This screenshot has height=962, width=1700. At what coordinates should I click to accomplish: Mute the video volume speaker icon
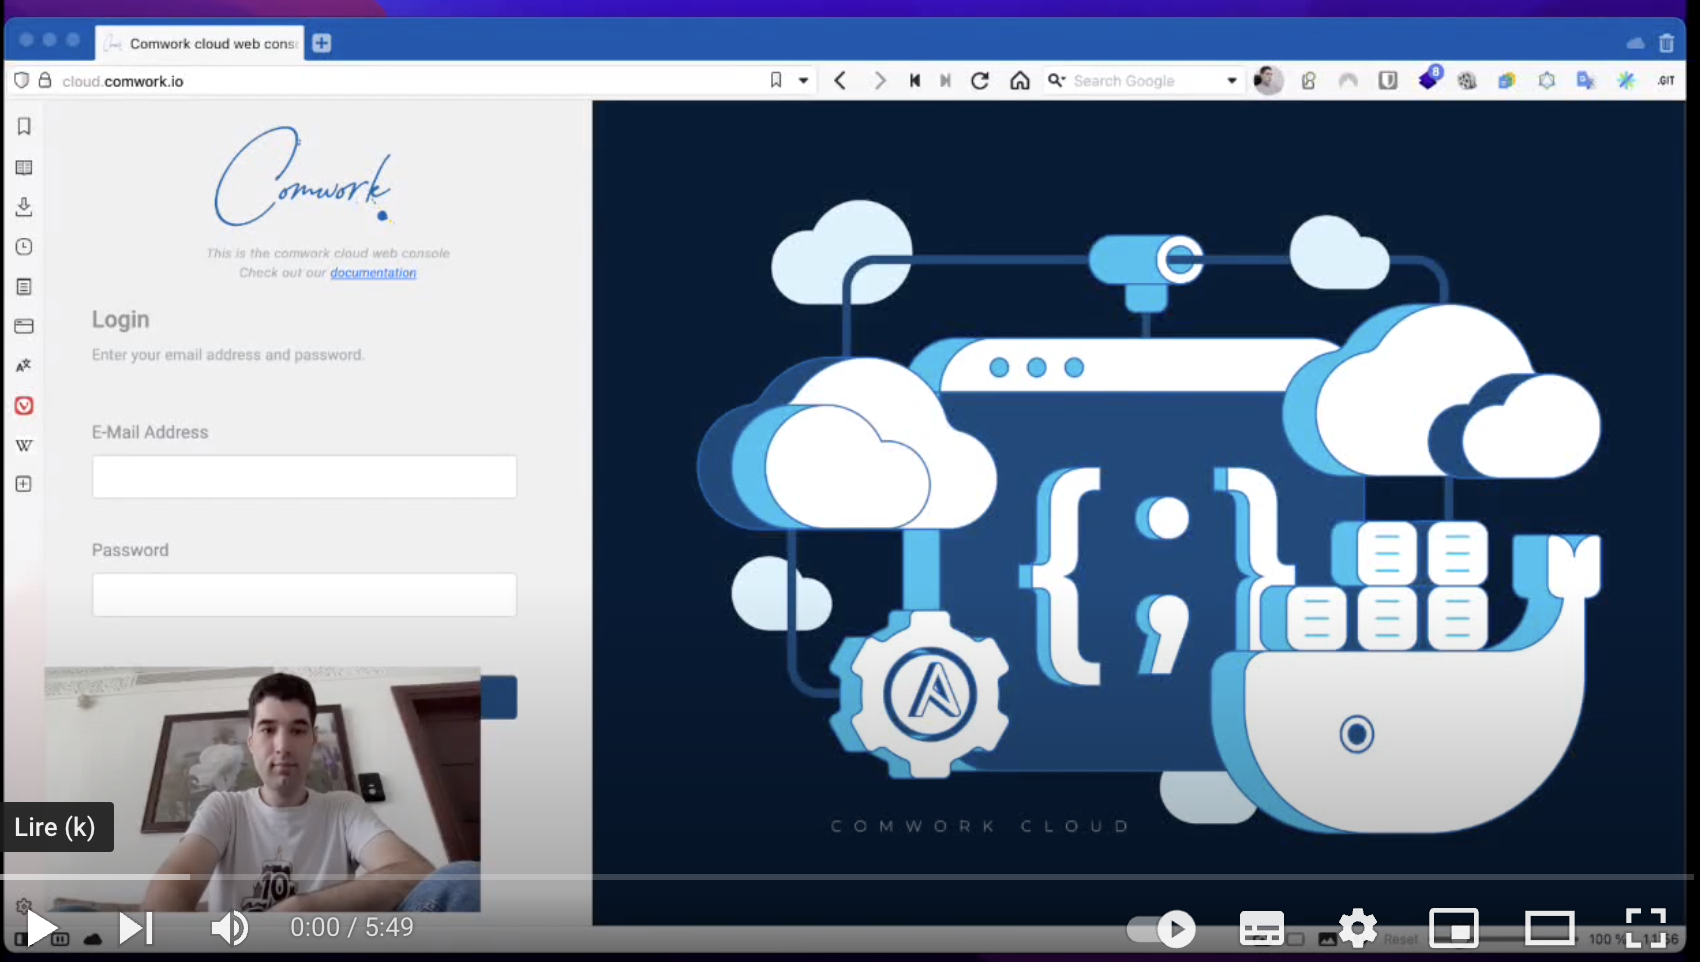pyautogui.click(x=229, y=928)
